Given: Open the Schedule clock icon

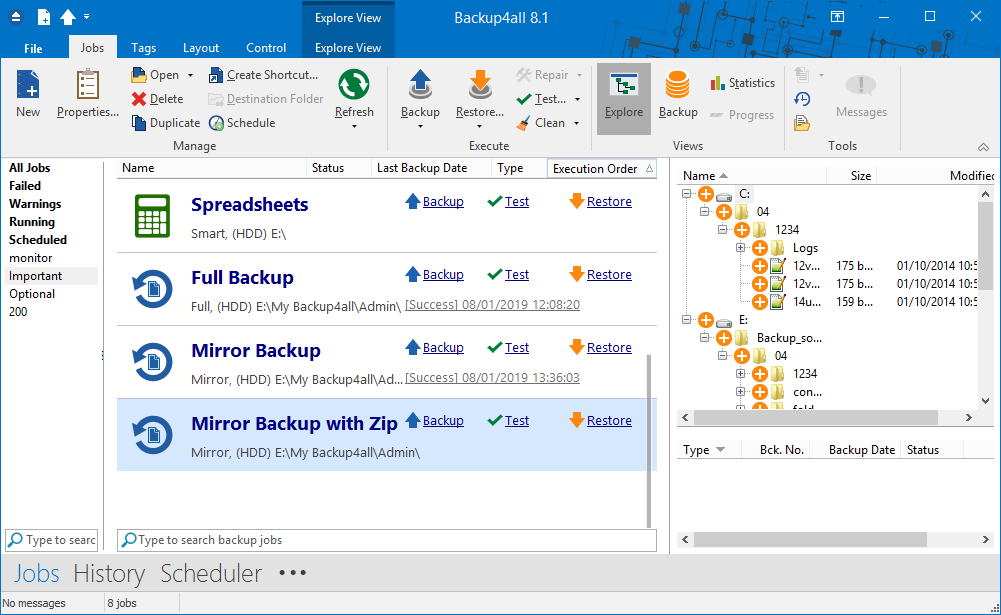Looking at the screenshot, I should pos(217,123).
